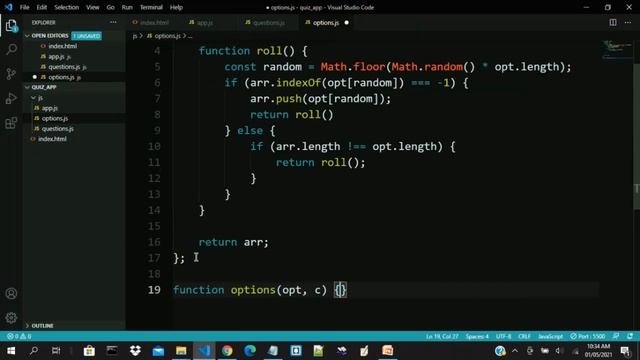Open the Search view in activity bar

pyautogui.click(x=11, y=50)
